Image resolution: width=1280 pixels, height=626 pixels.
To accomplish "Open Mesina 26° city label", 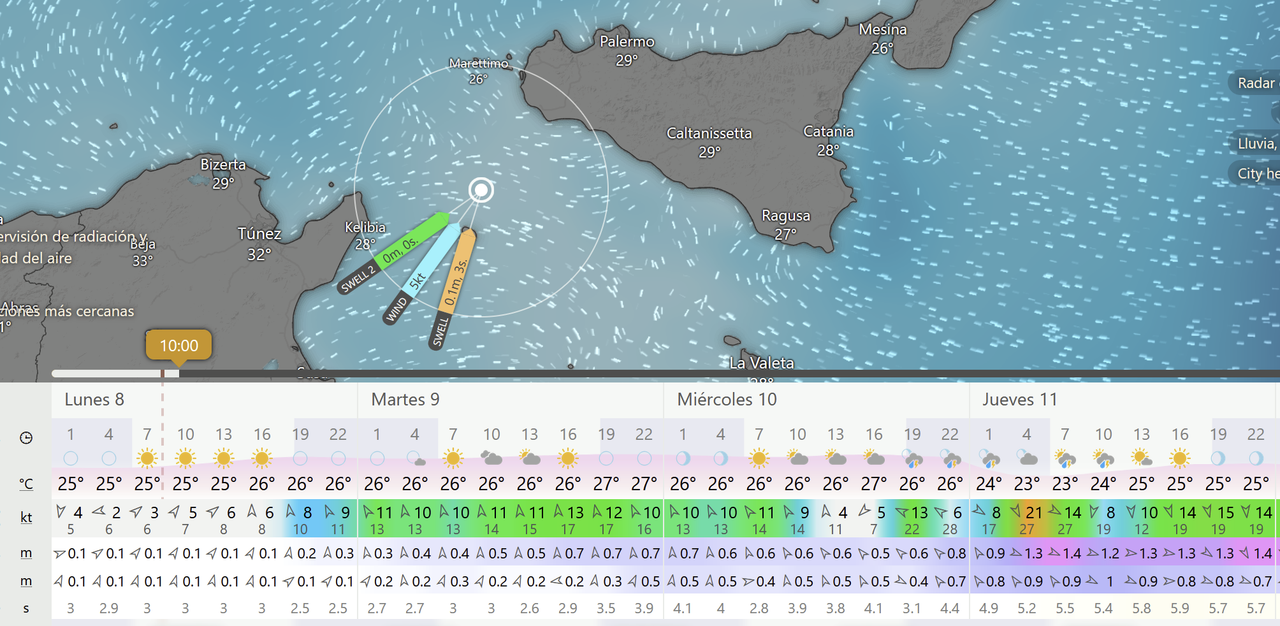I will point(883,39).
